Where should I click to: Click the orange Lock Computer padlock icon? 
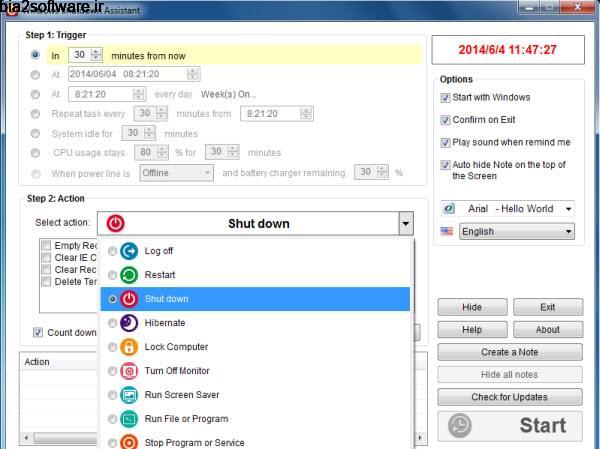pos(129,347)
